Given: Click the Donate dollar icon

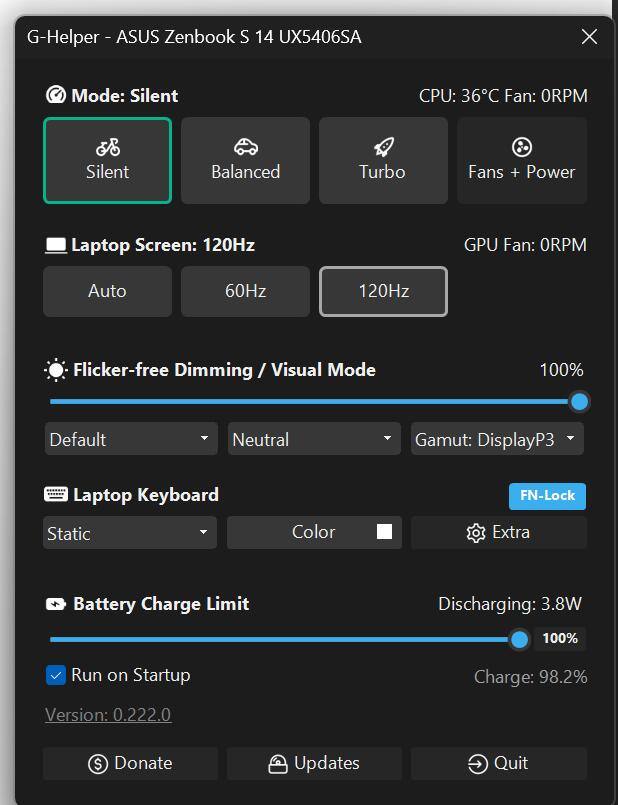Looking at the screenshot, I should pos(98,764).
